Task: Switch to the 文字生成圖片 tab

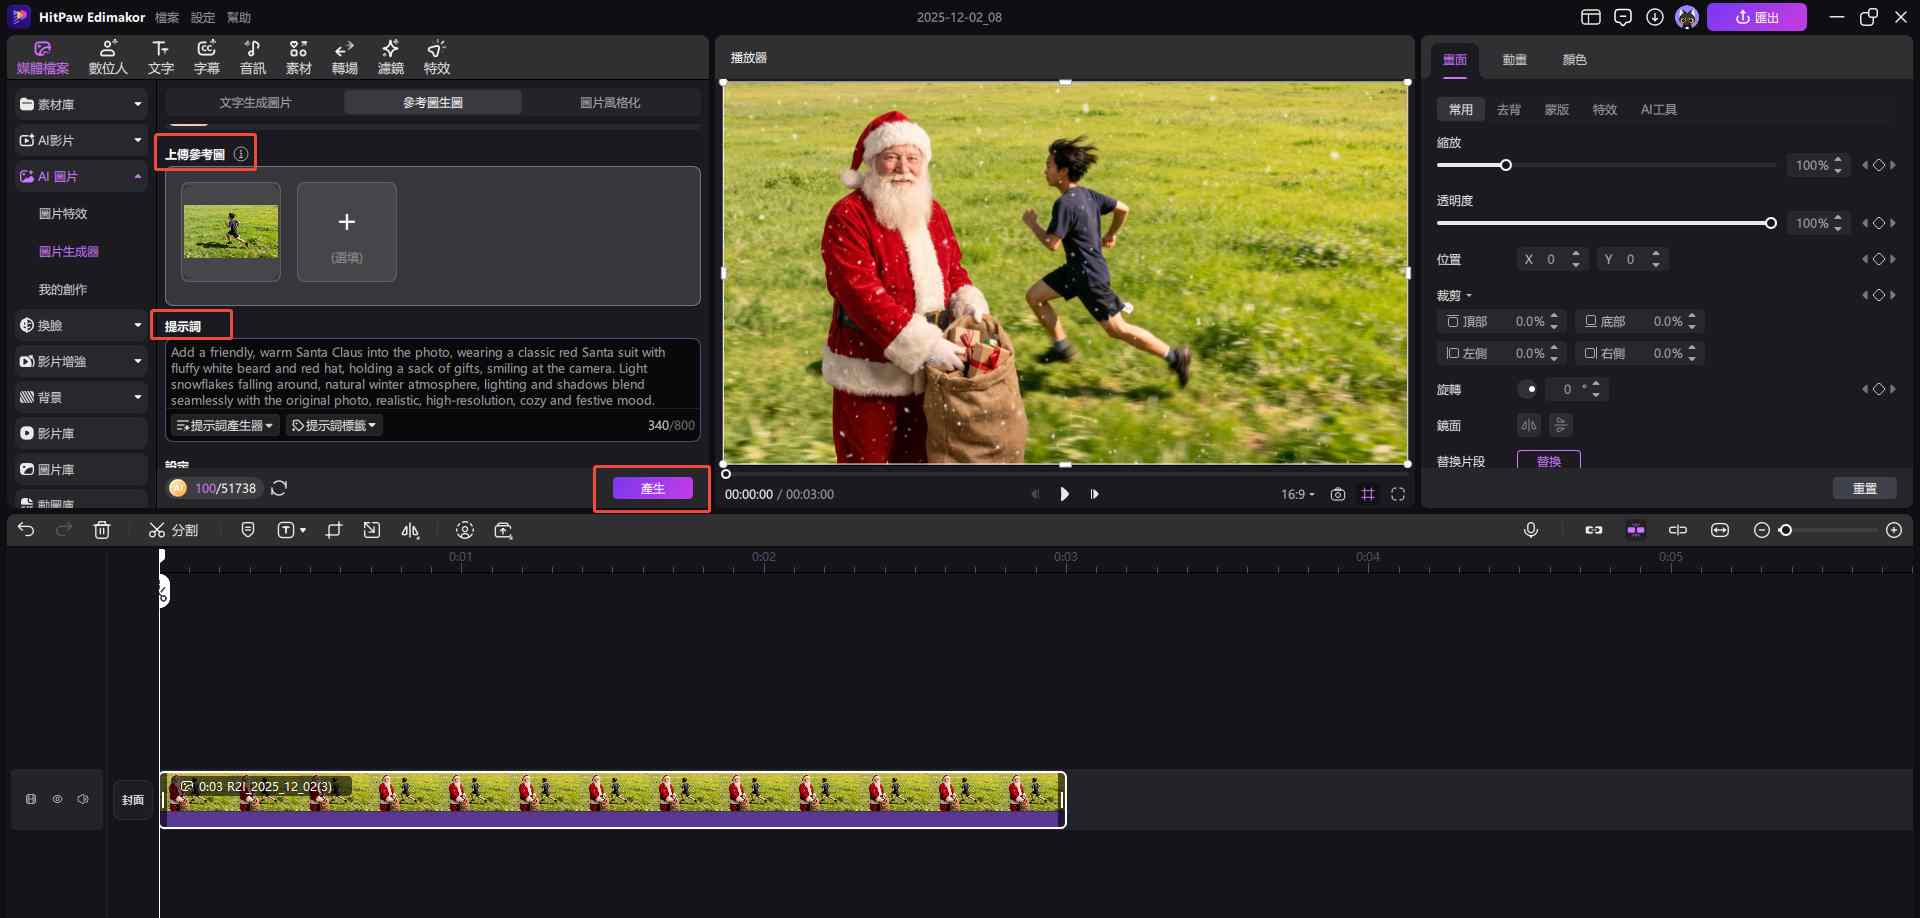Action: point(255,102)
